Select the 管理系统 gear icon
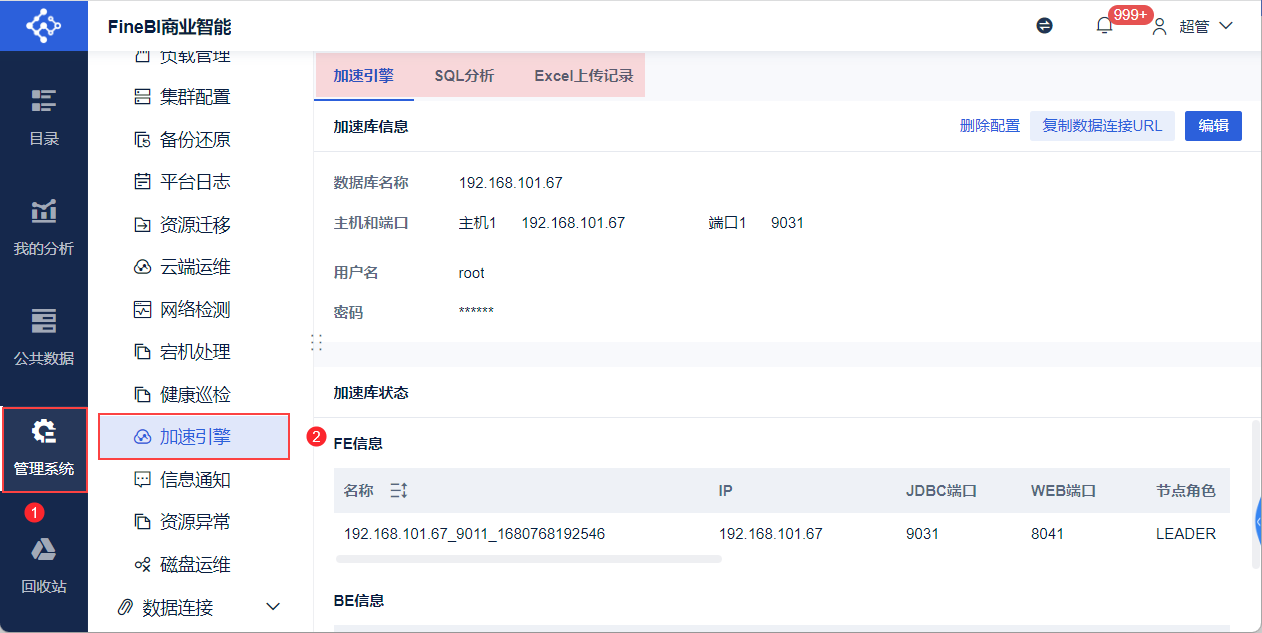This screenshot has height=633, width=1262. pos(44,432)
